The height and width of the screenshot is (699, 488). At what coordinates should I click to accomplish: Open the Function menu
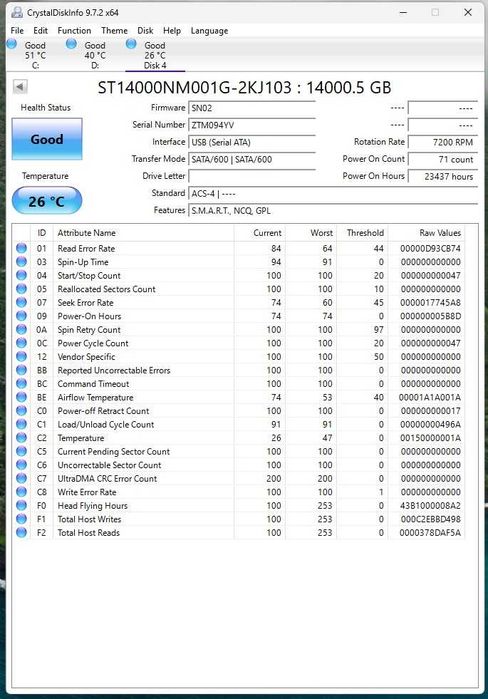pos(74,30)
